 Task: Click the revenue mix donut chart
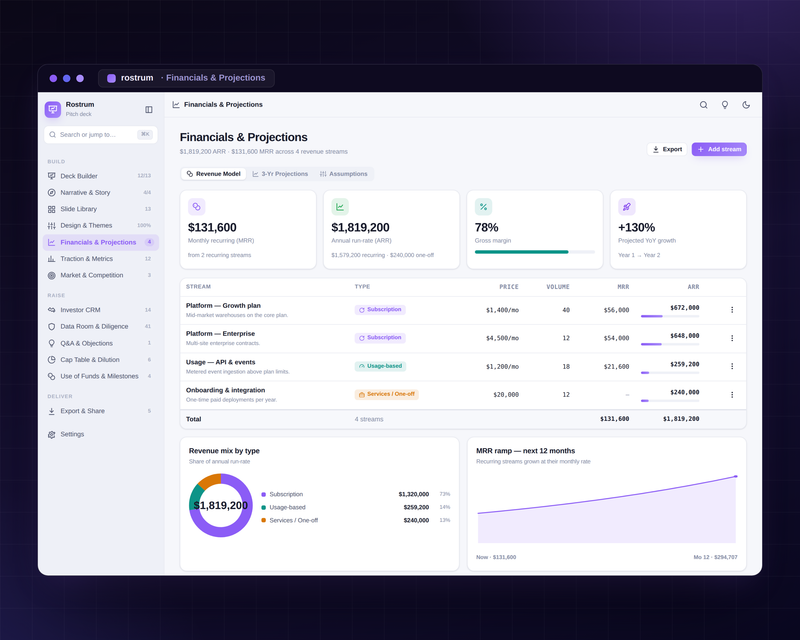click(x=220, y=505)
